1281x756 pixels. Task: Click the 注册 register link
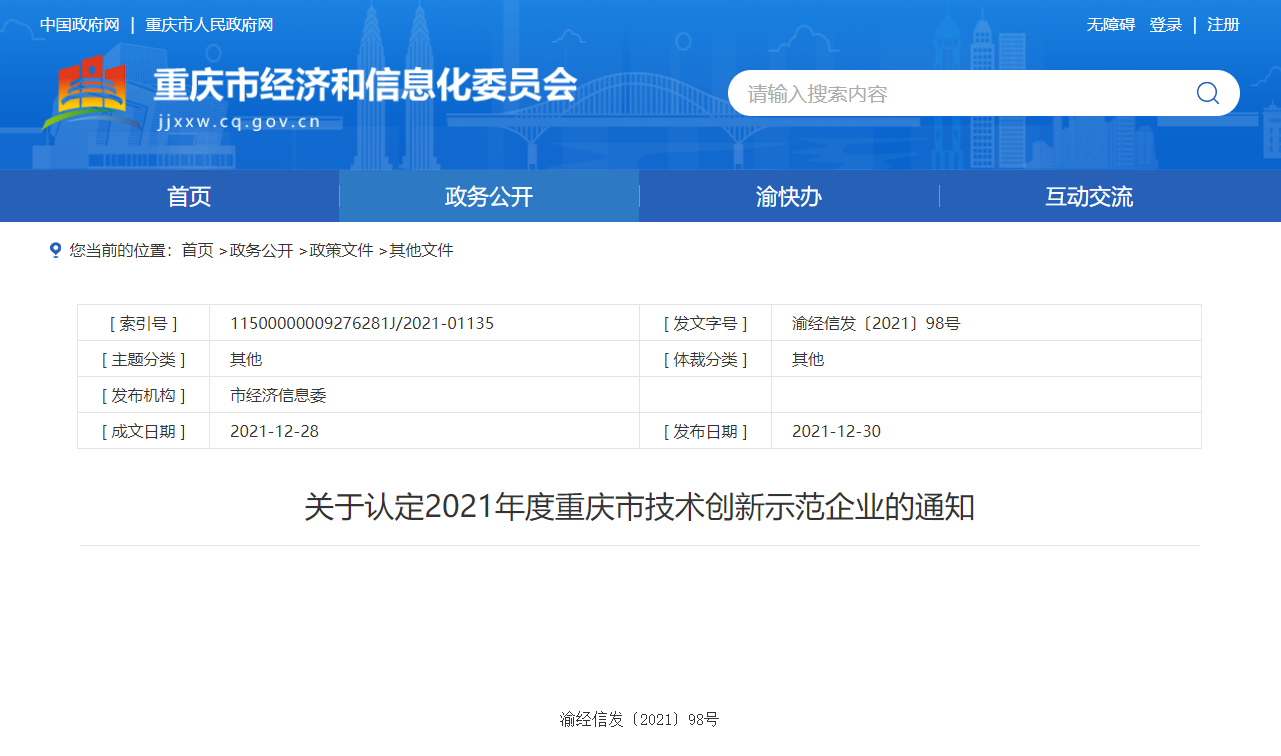(1223, 25)
